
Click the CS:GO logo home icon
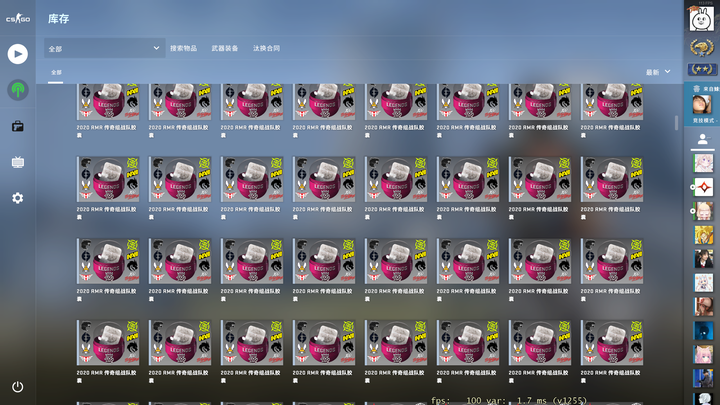18,19
